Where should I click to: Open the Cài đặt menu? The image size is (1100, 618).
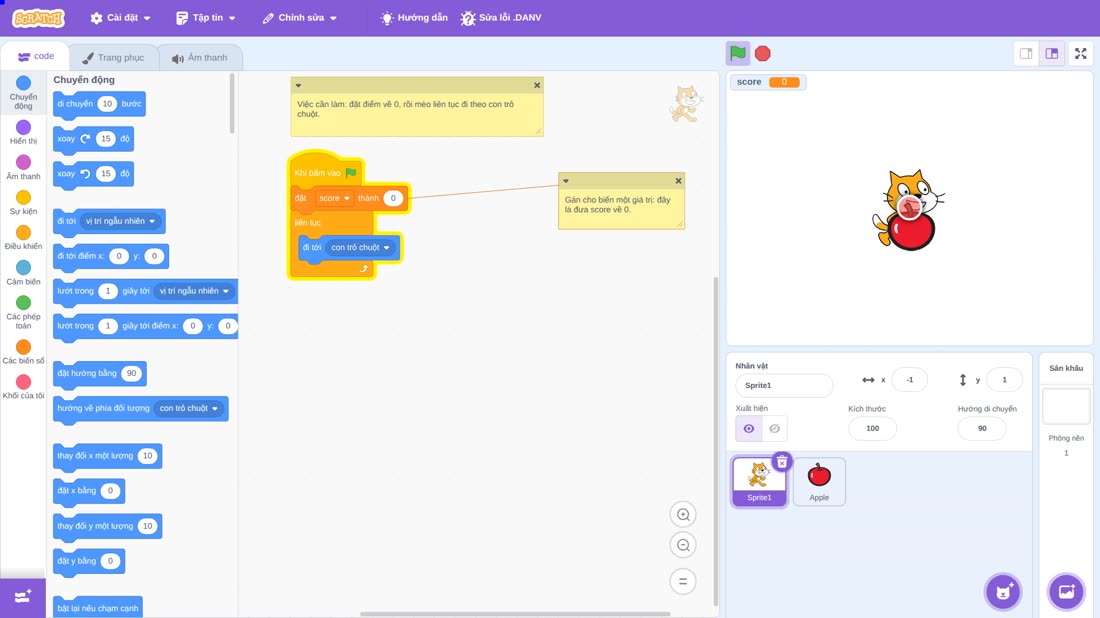coord(121,18)
